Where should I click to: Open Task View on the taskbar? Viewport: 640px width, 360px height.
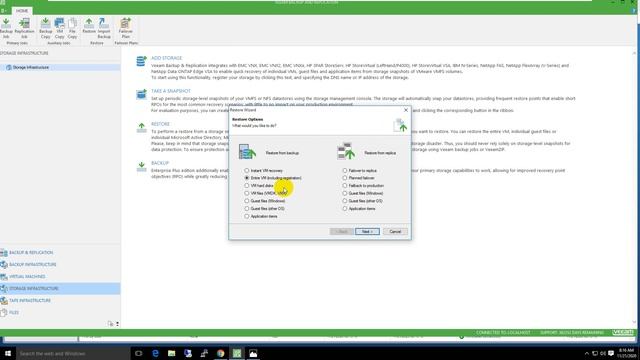(138, 353)
